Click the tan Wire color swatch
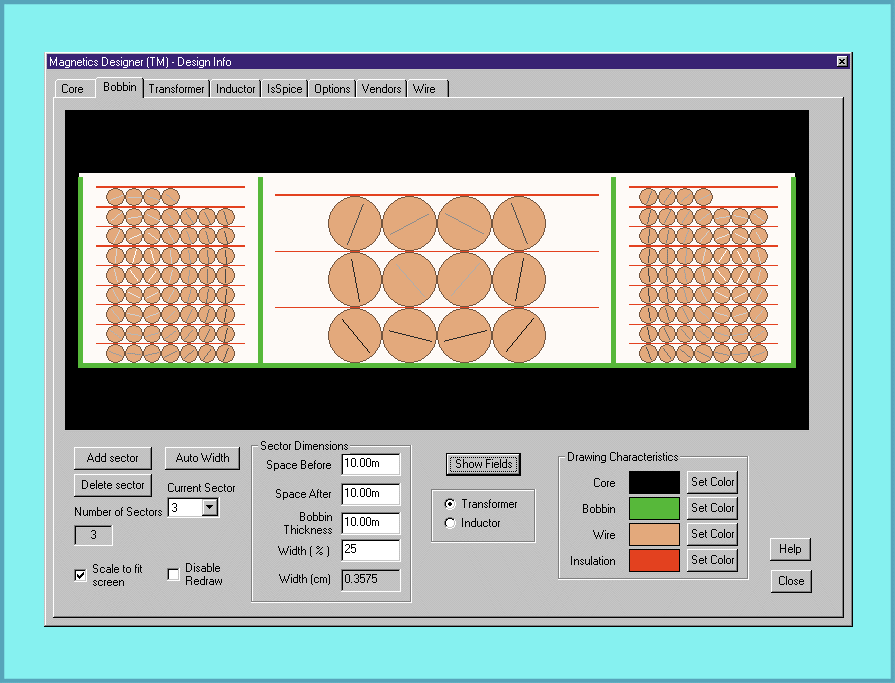Image resolution: width=895 pixels, height=683 pixels. (x=654, y=535)
